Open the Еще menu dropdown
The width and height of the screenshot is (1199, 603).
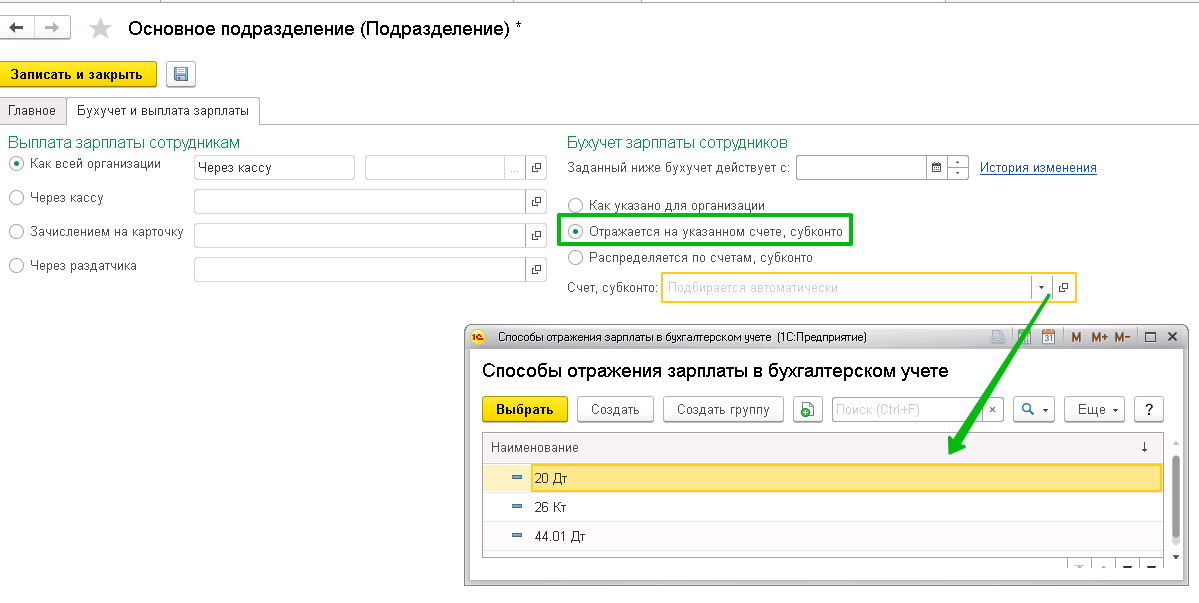pos(1096,410)
